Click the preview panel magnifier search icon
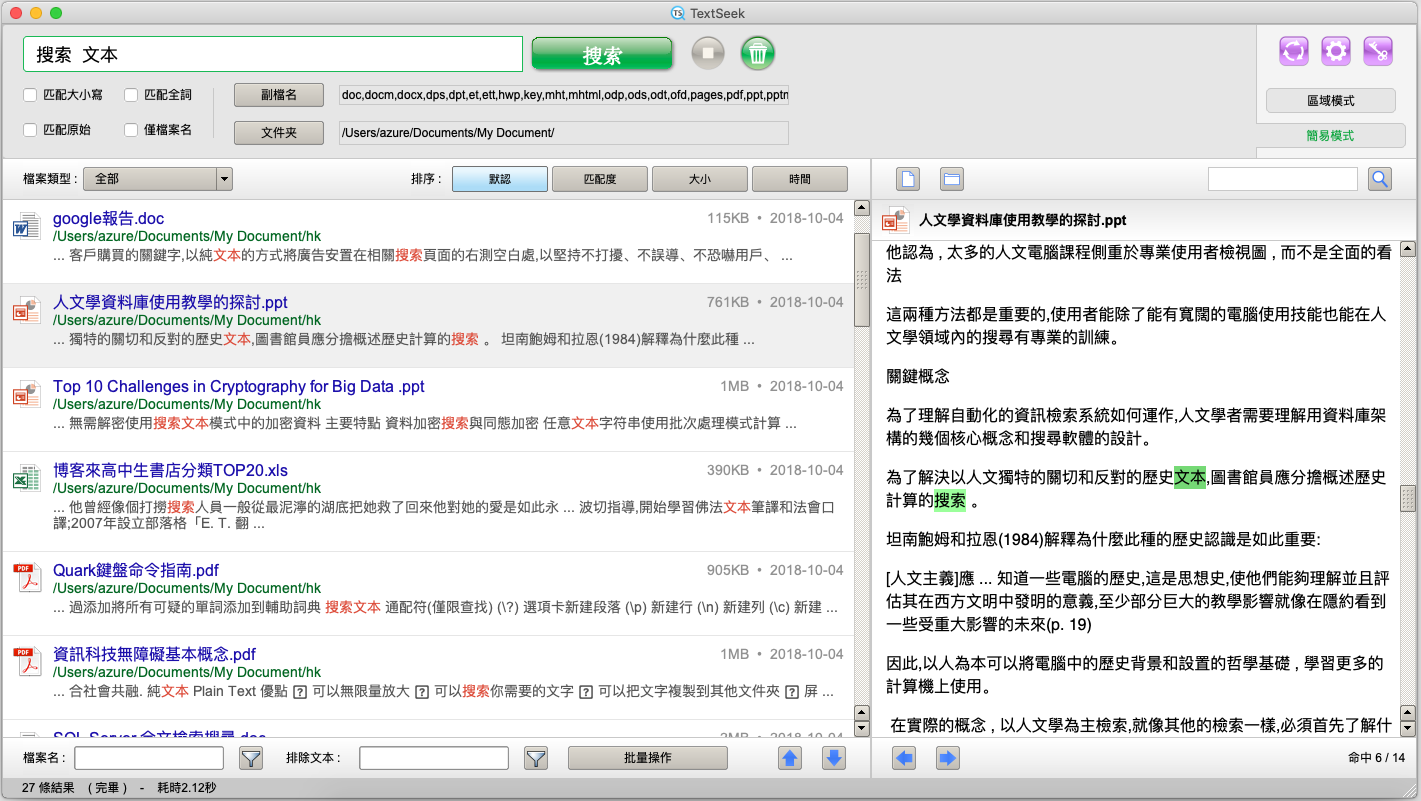1421x801 pixels. (x=1380, y=179)
